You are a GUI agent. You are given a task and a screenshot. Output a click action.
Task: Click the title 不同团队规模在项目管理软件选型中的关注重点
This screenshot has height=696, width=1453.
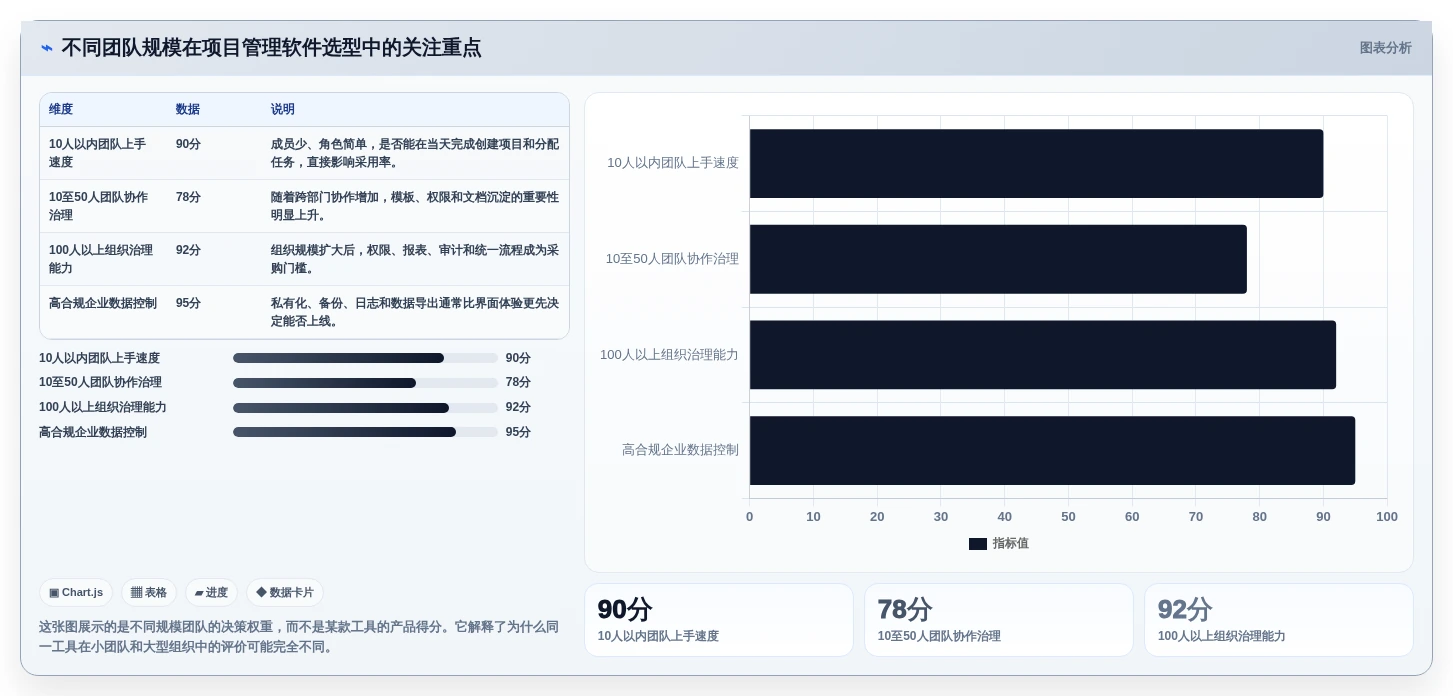[271, 48]
